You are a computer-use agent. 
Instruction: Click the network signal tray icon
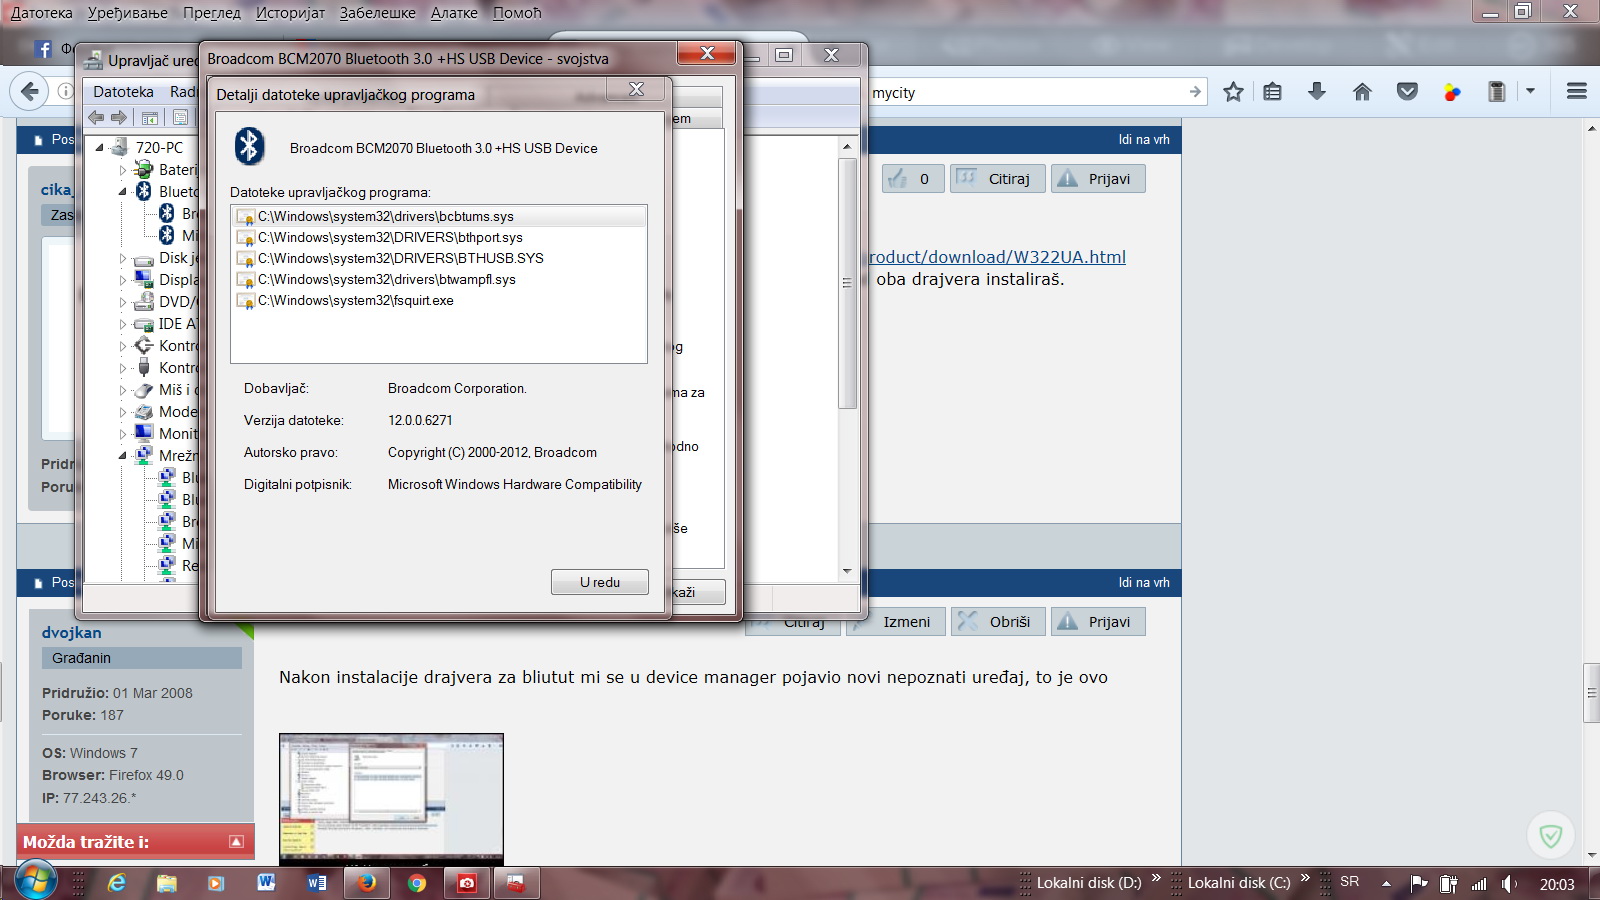coord(1479,884)
